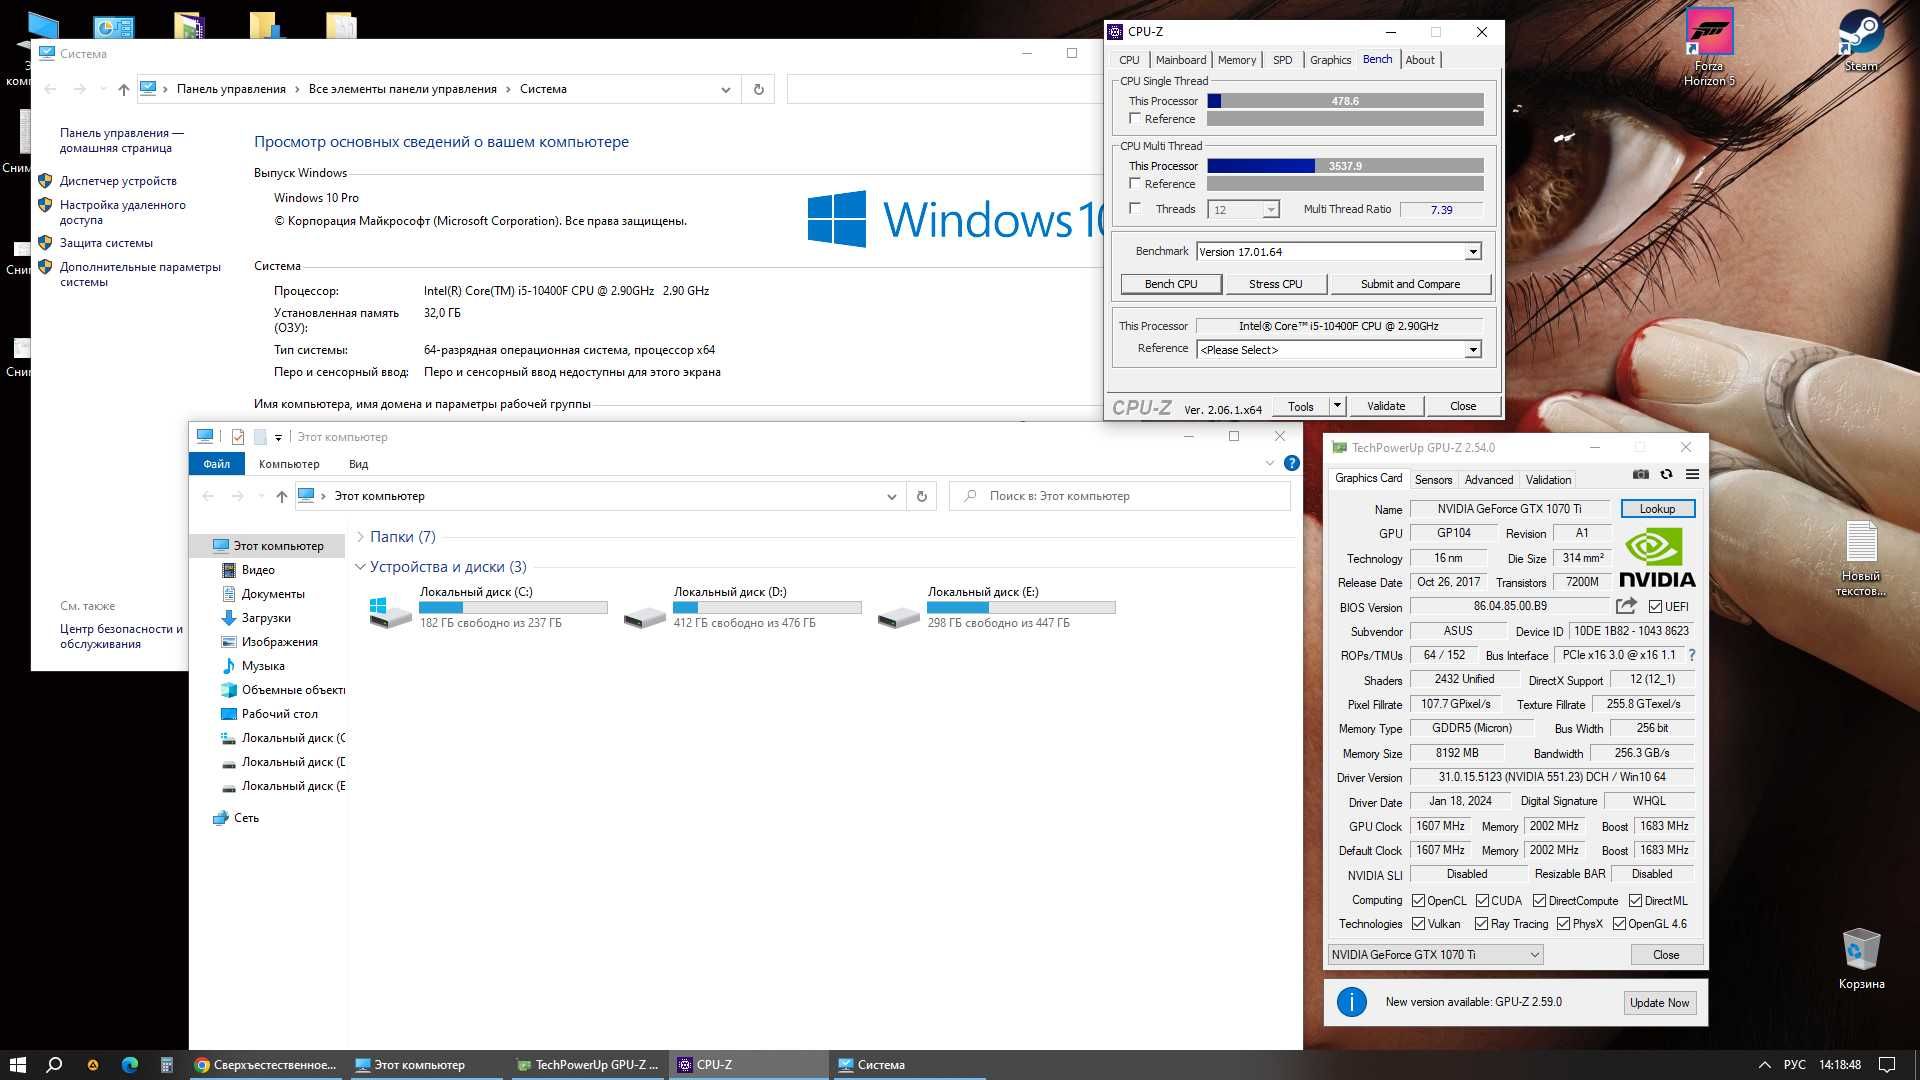Image resolution: width=1920 pixels, height=1080 pixels.
Task: Collapse Устройства и диски section
Action: point(360,567)
